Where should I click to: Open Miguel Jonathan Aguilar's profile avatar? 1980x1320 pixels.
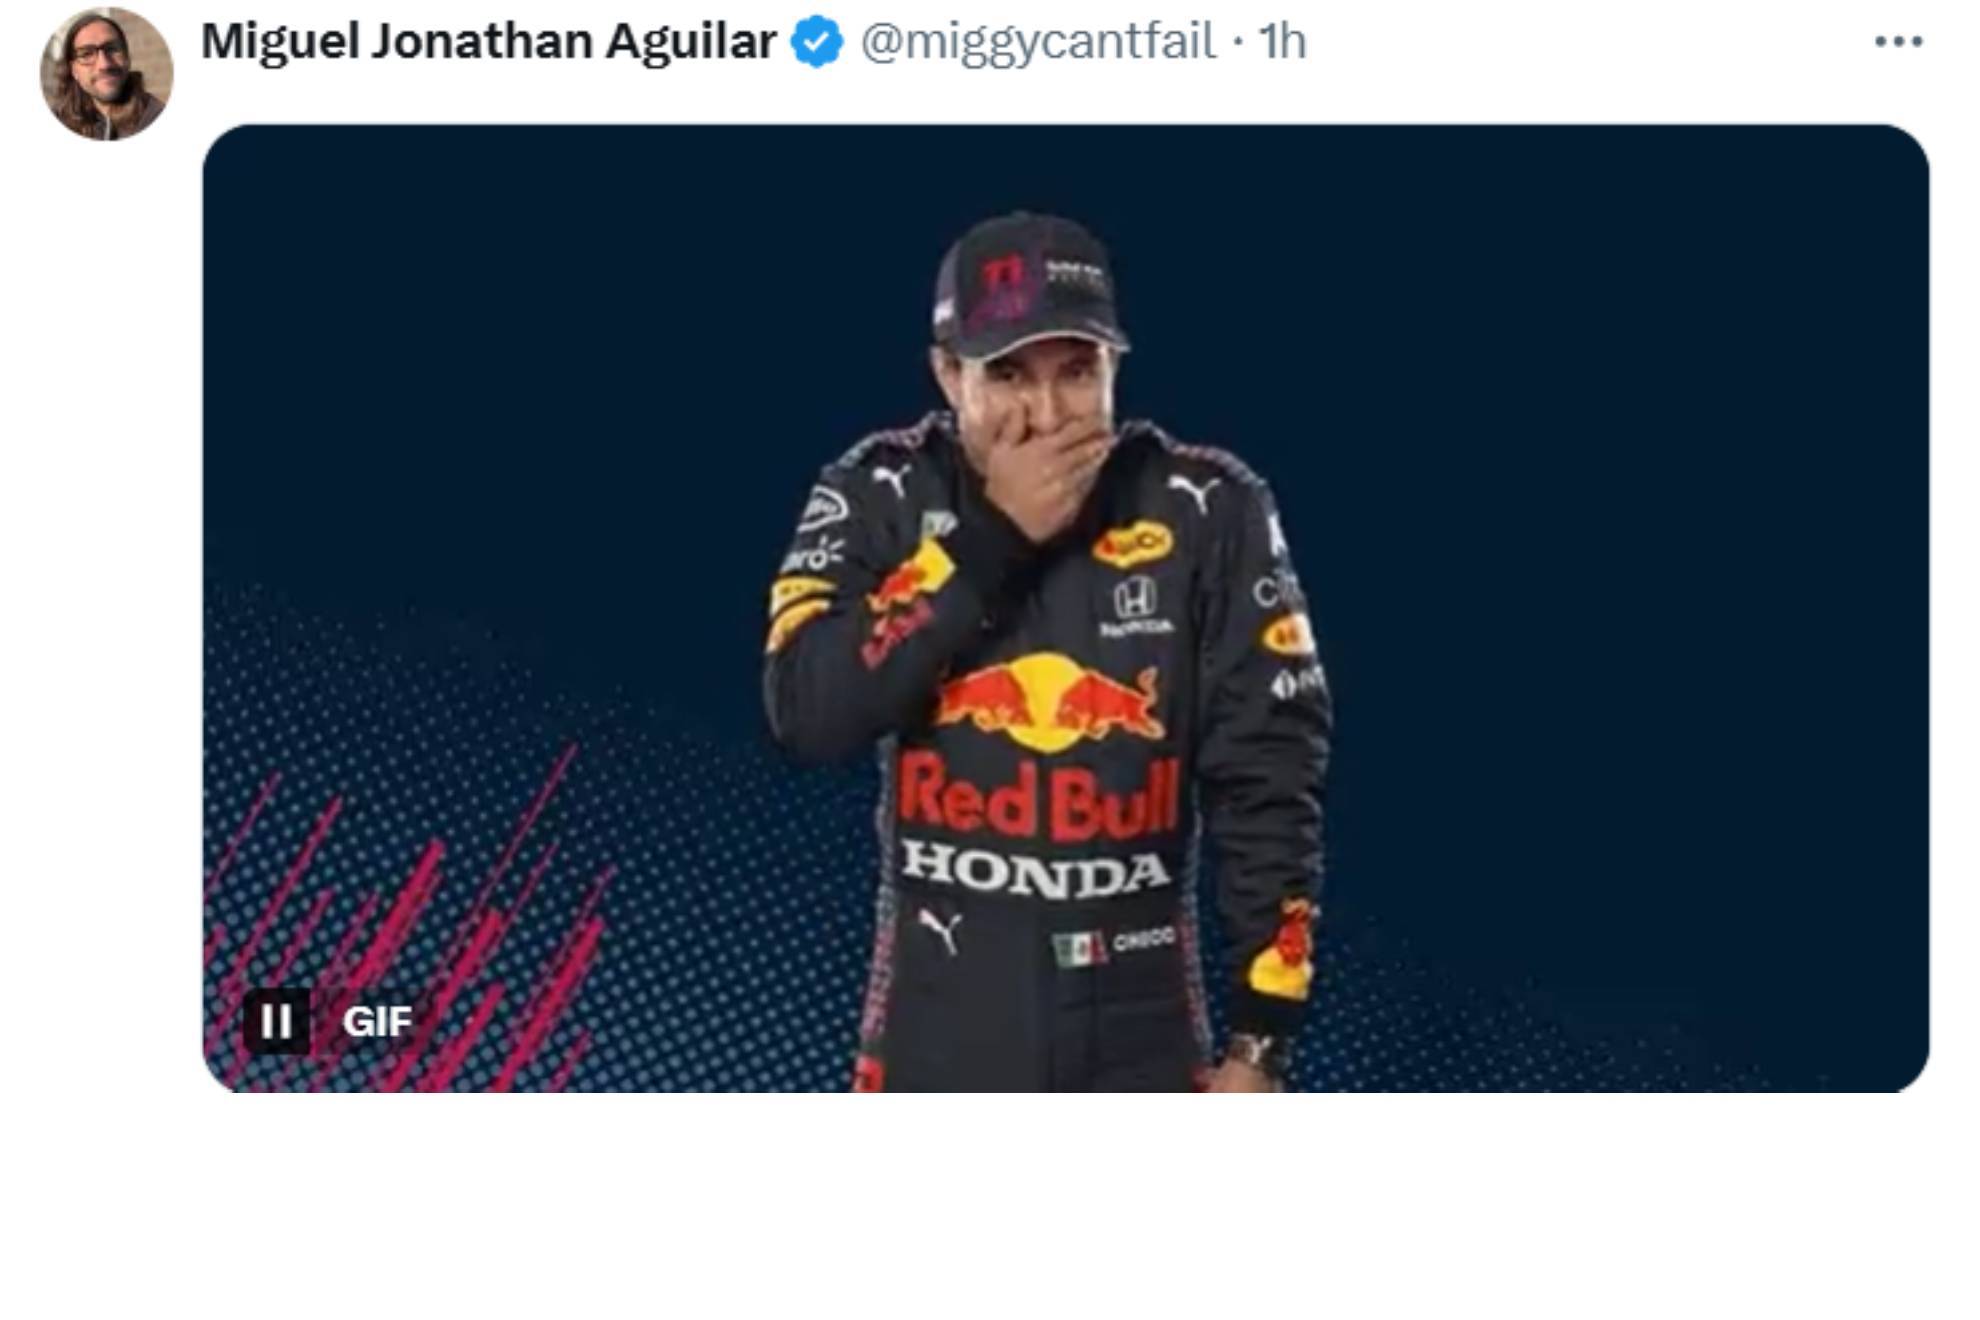(x=107, y=74)
